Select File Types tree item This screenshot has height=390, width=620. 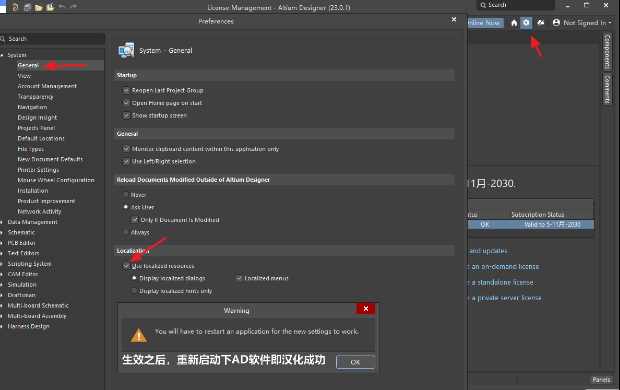point(30,149)
